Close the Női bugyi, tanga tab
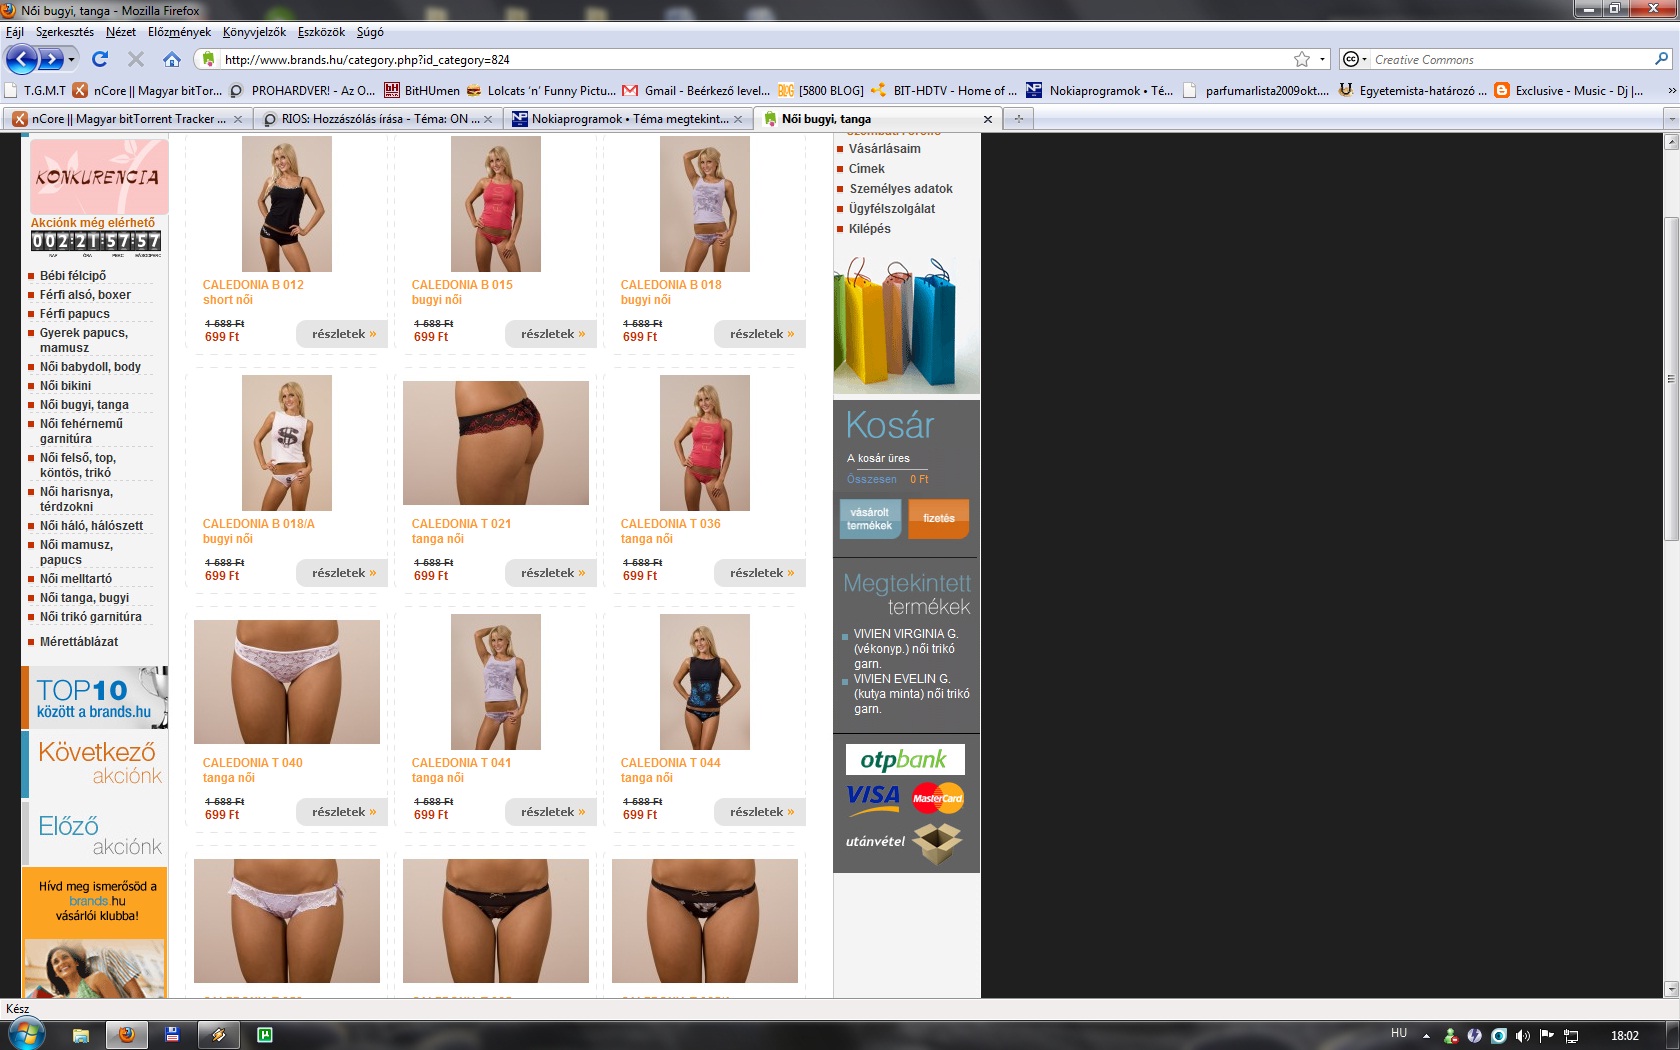The image size is (1680, 1050). [x=988, y=119]
